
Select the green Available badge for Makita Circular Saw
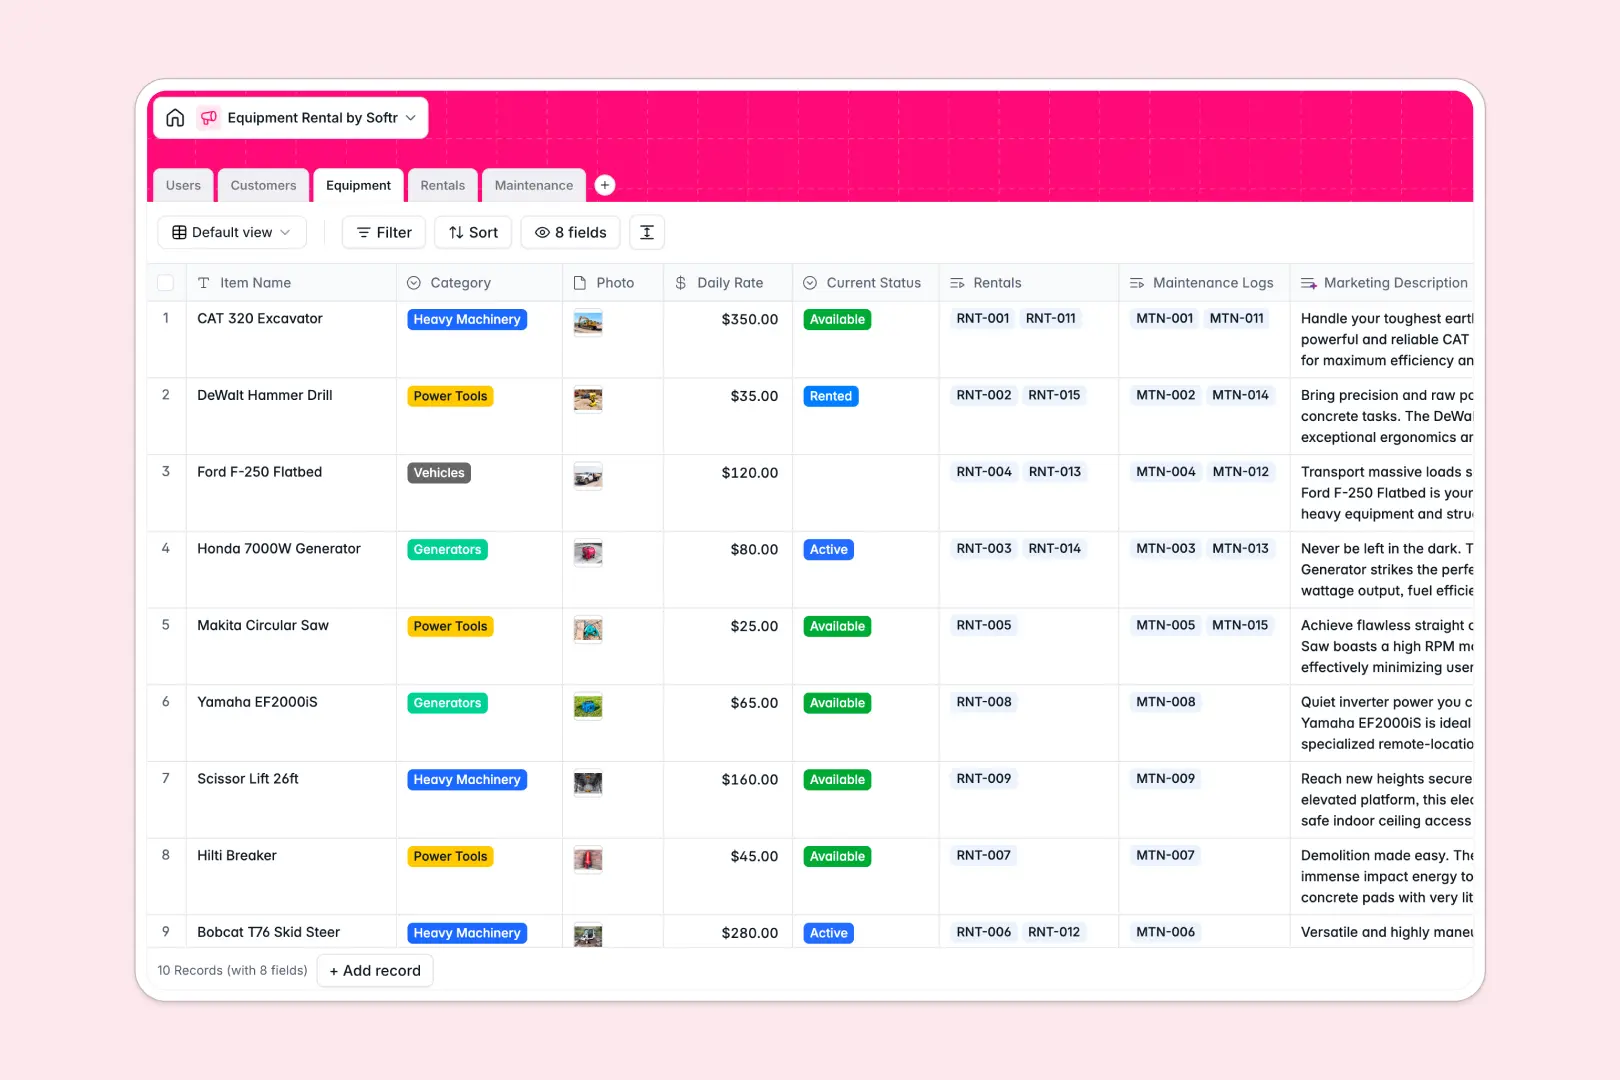coord(836,626)
